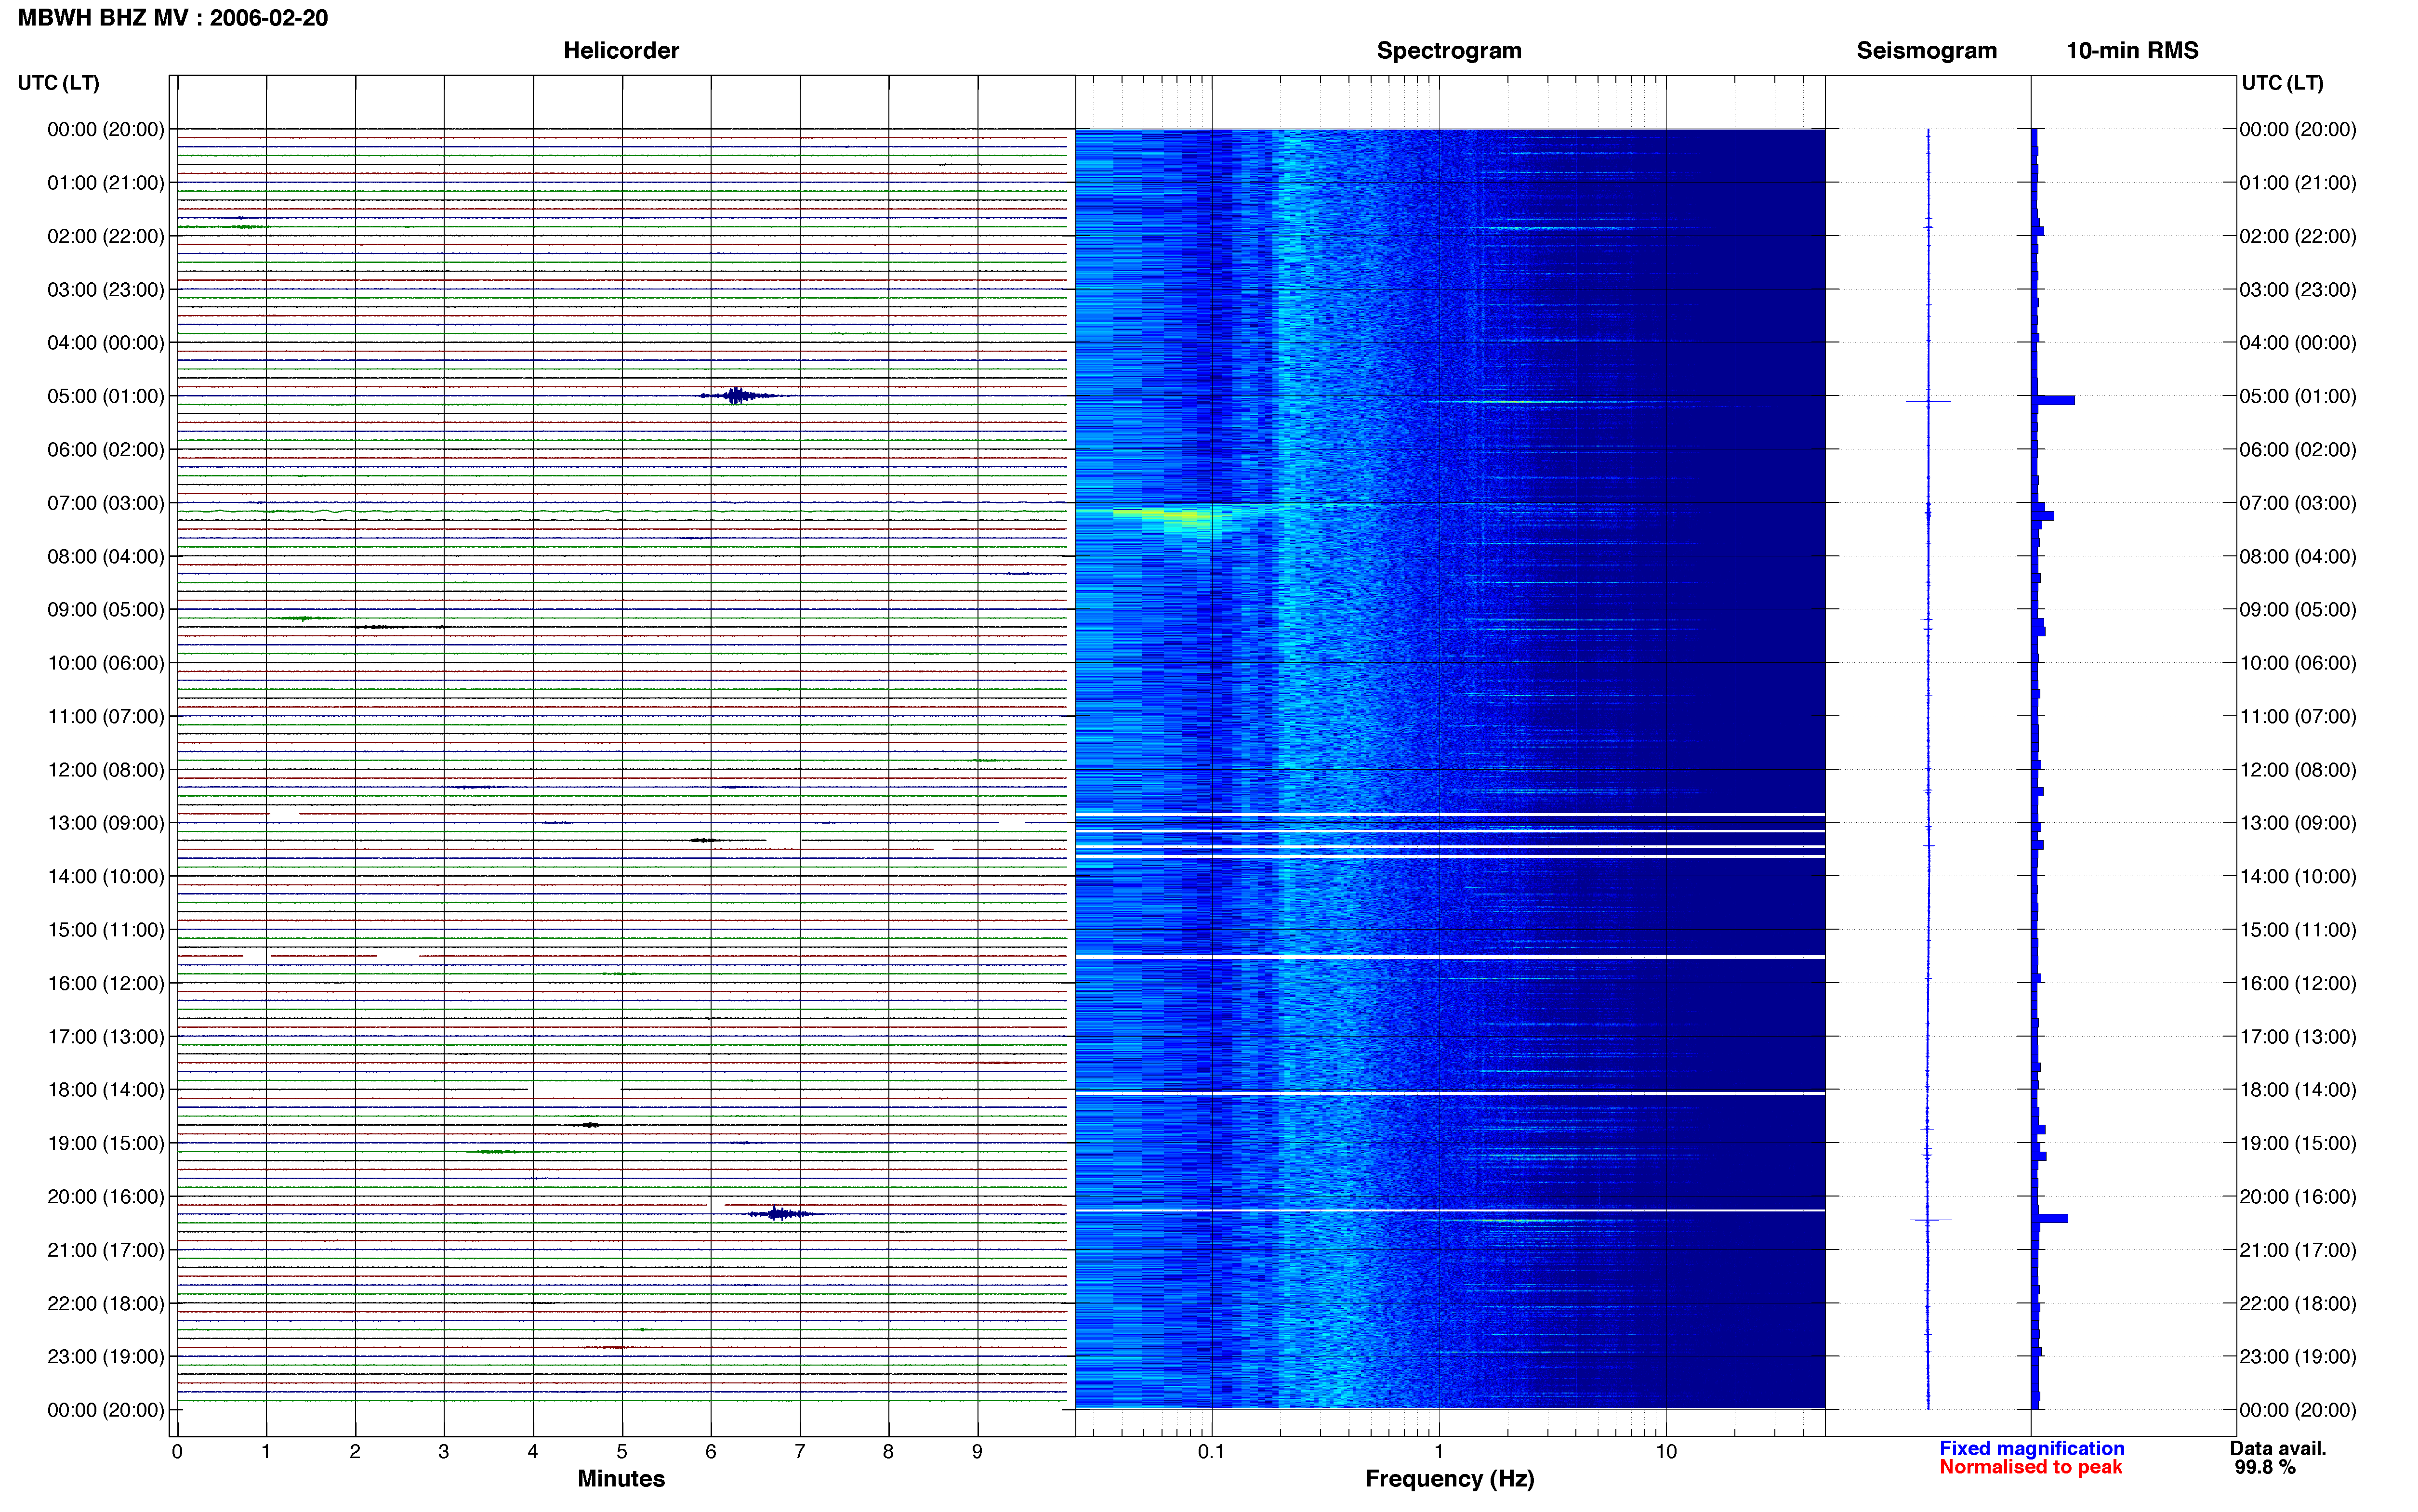The height and width of the screenshot is (1512, 2418).
Task: Select the 'Helicorder' panel heading
Action: tap(621, 51)
